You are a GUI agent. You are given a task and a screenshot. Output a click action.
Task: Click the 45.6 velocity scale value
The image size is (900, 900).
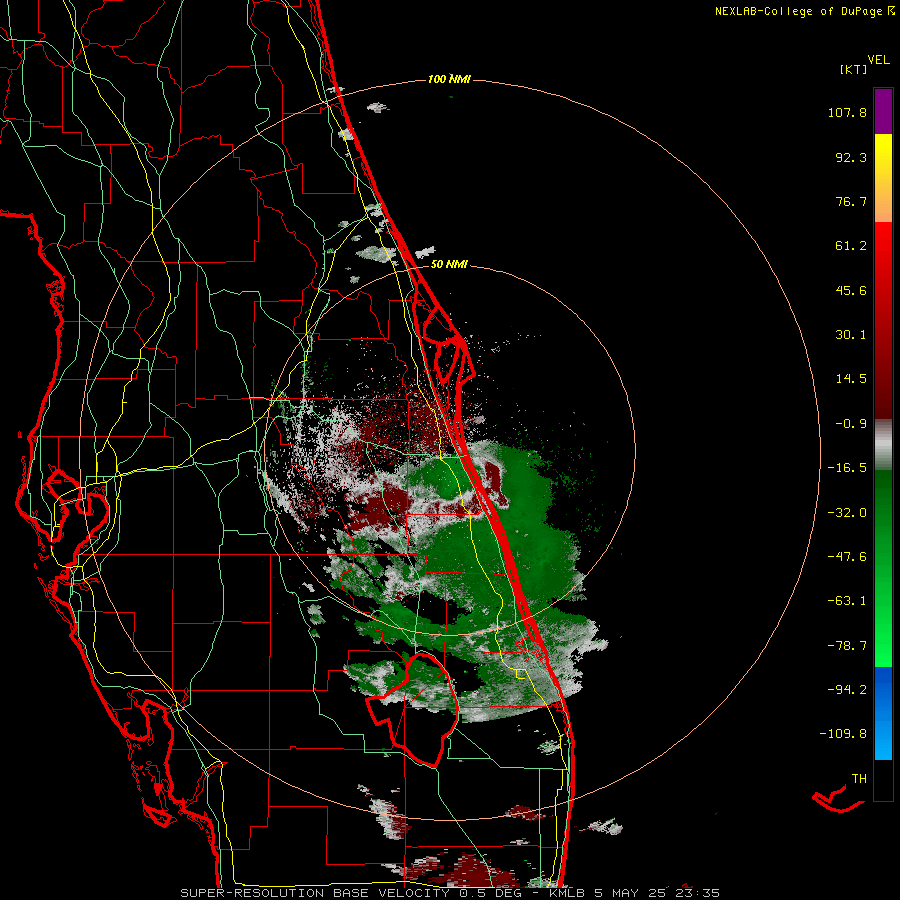coord(851,290)
